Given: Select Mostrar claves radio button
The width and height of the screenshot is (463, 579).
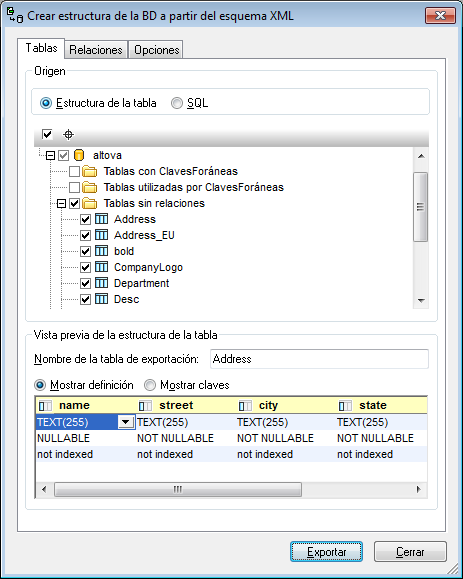Looking at the screenshot, I should [150, 385].
